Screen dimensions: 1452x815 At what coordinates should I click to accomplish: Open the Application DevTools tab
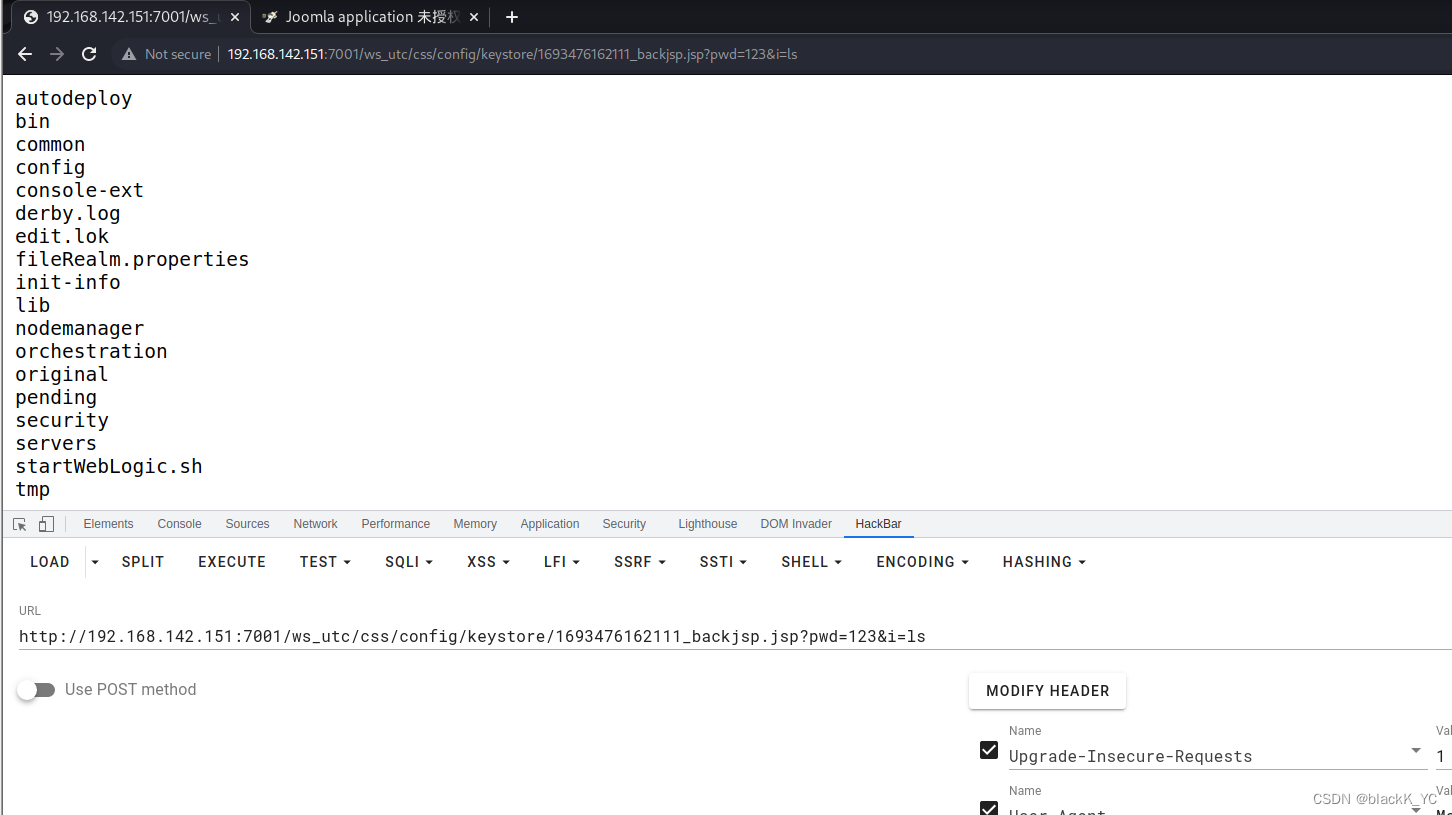(x=550, y=524)
